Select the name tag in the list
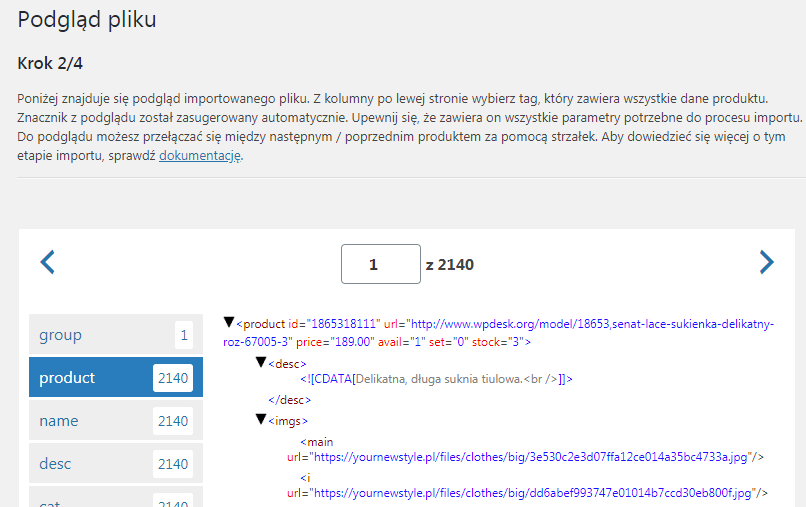The height and width of the screenshot is (507, 806). 116,421
